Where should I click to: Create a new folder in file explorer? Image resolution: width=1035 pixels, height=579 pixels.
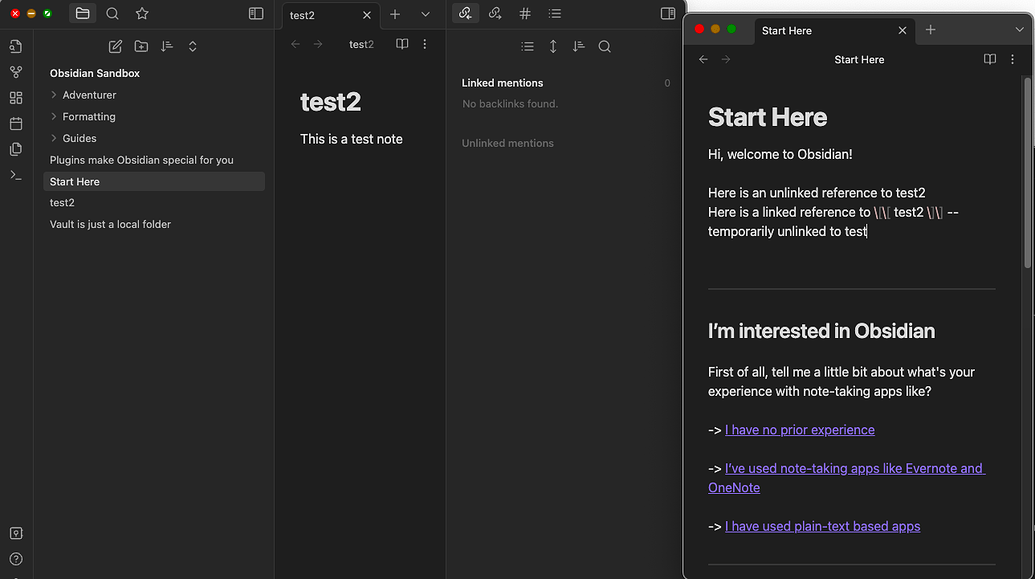click(x=141, y=46)
